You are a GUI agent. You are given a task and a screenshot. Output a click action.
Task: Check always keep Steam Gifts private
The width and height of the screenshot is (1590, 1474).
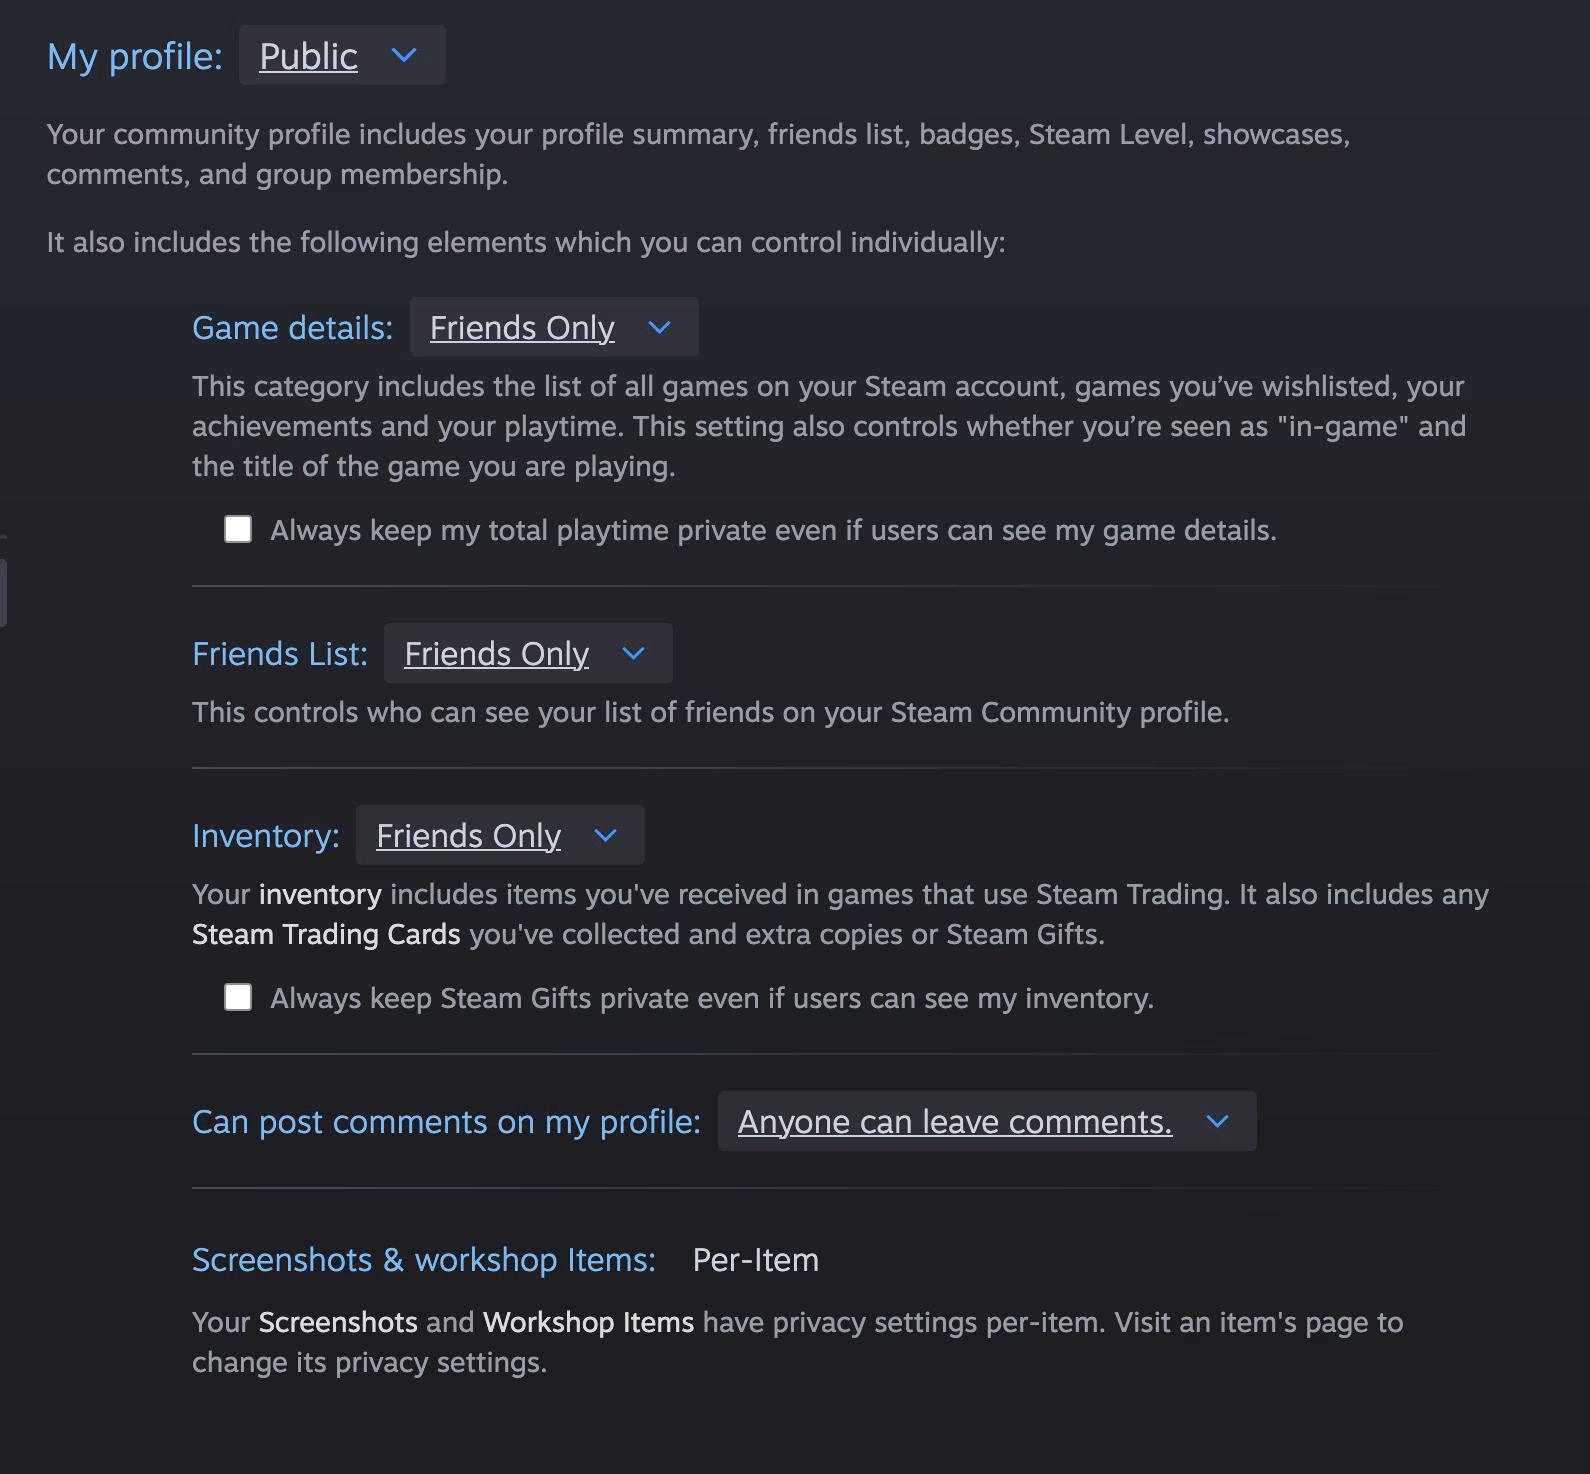[x=238, y=997]
